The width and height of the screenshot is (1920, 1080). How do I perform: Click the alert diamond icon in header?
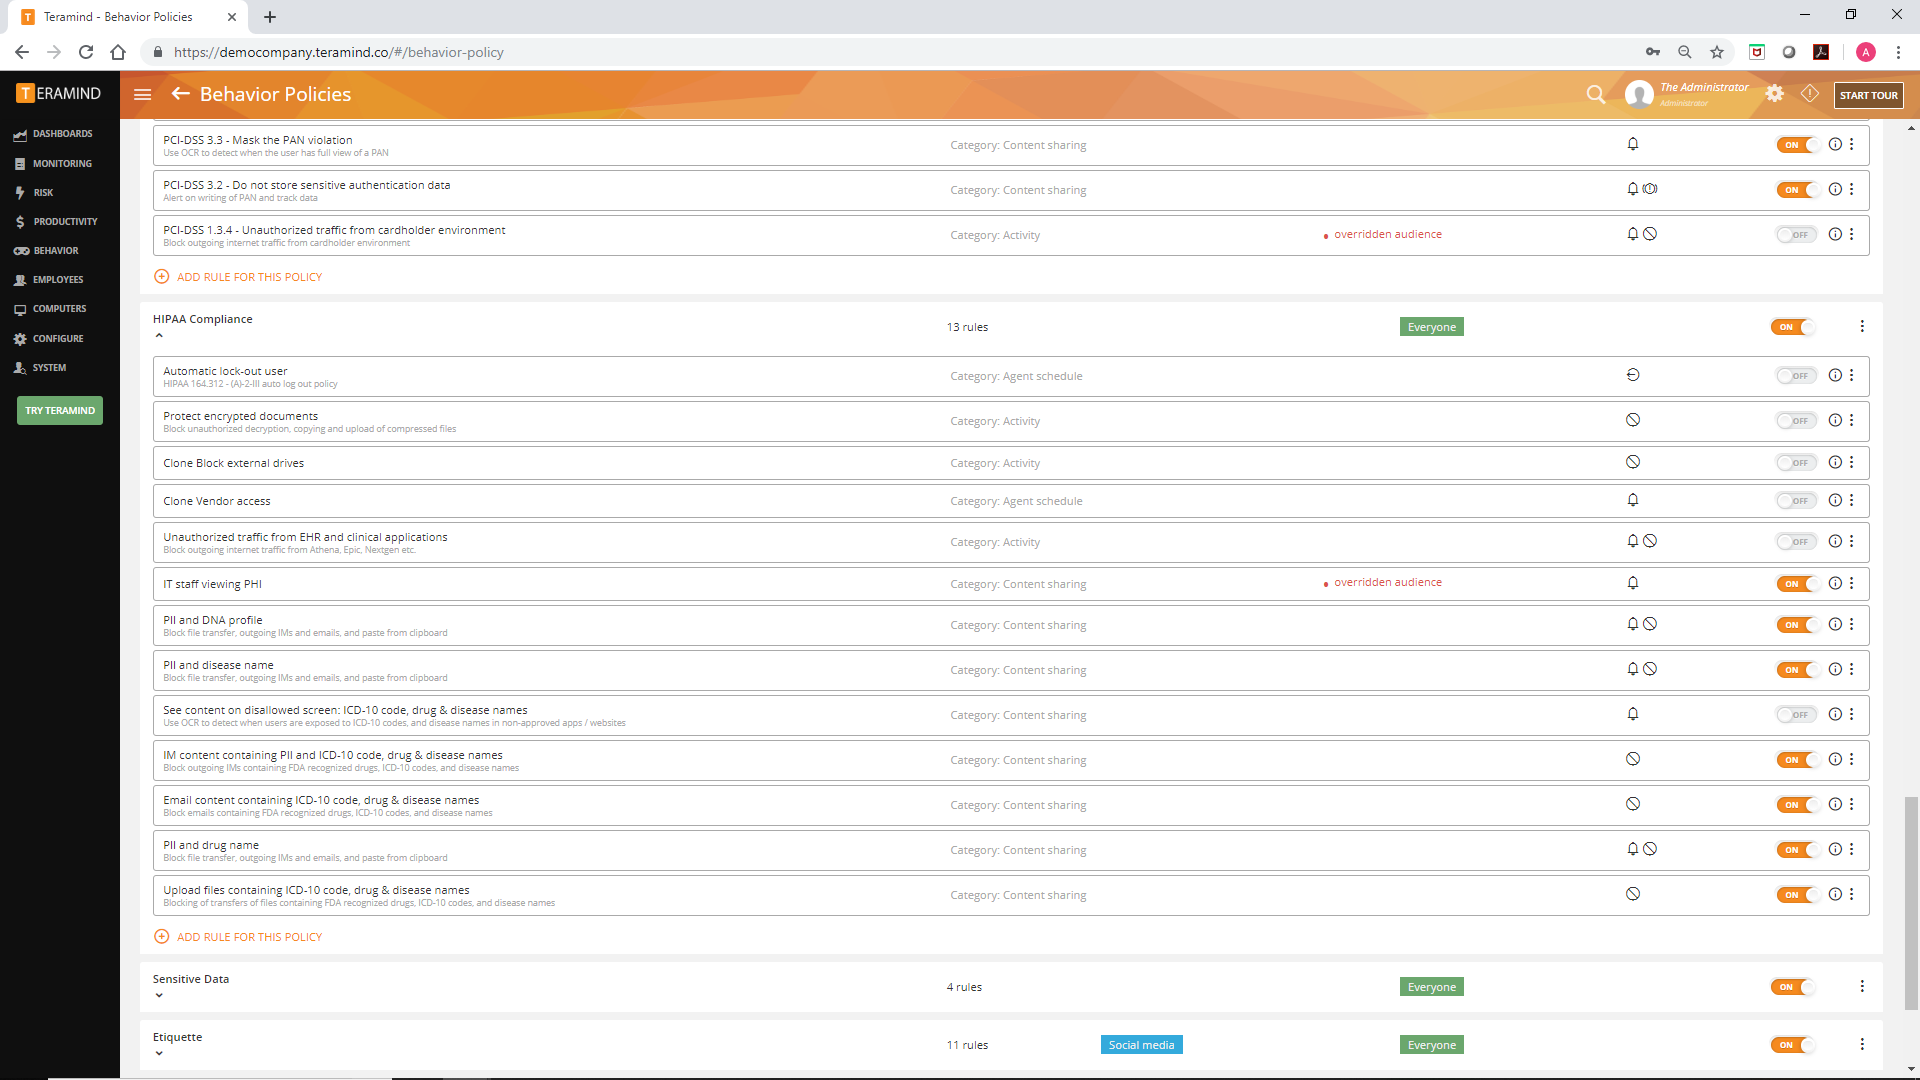point(1810,93)
